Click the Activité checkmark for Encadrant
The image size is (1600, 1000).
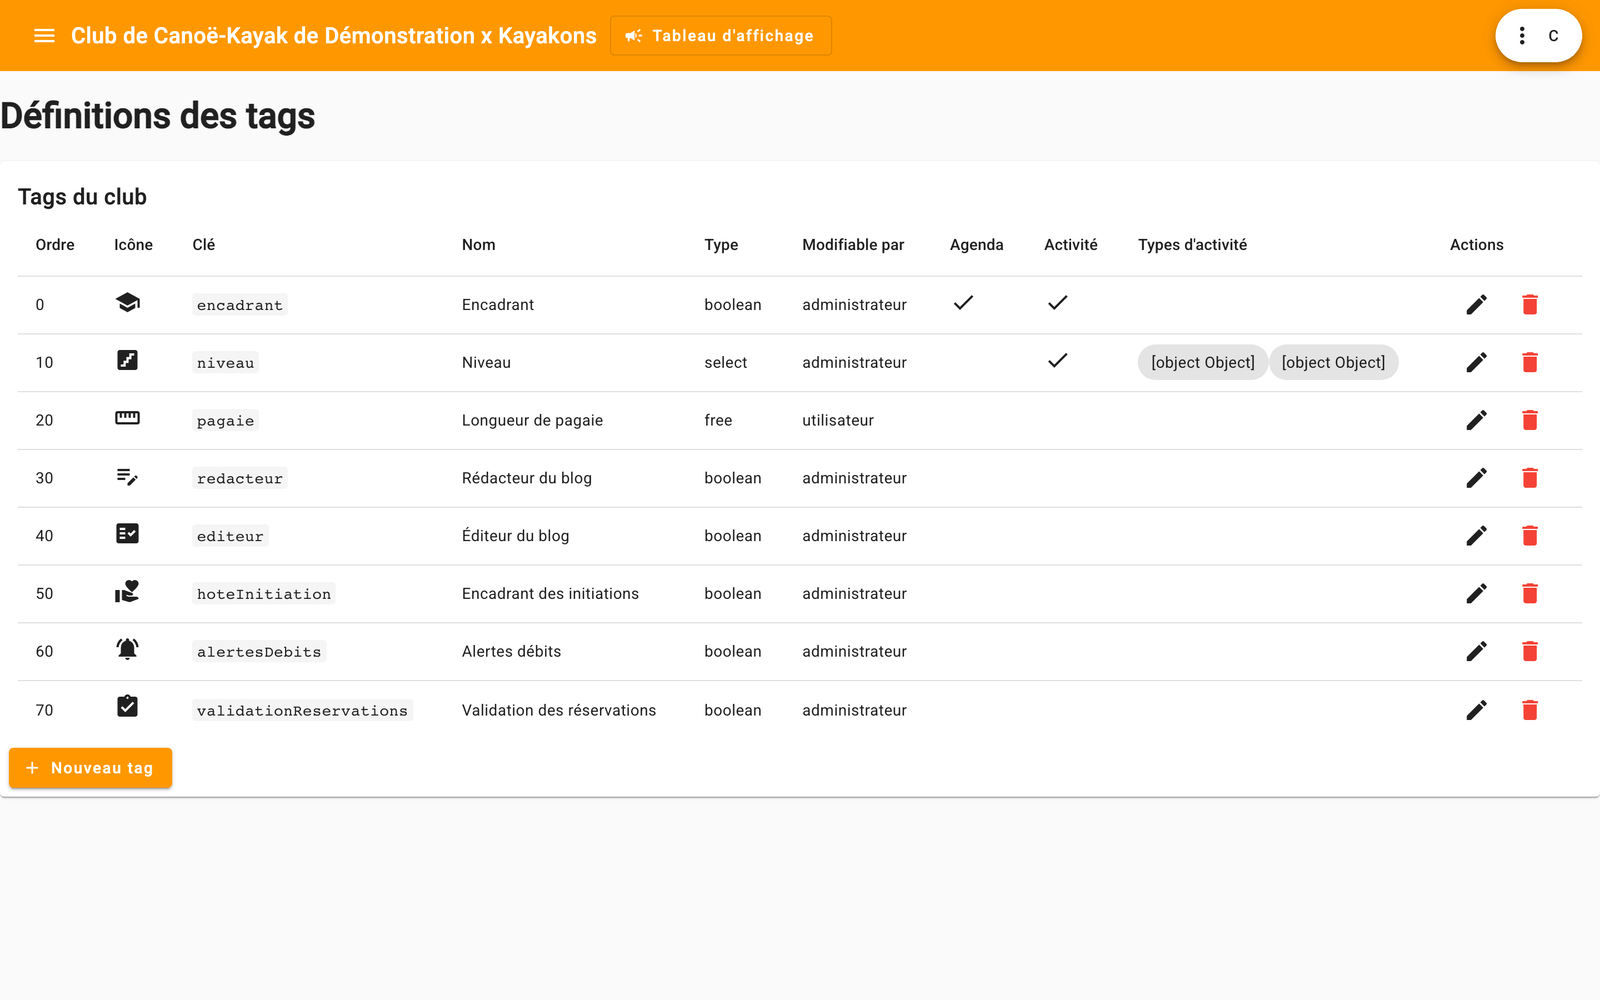(1057, 303)
